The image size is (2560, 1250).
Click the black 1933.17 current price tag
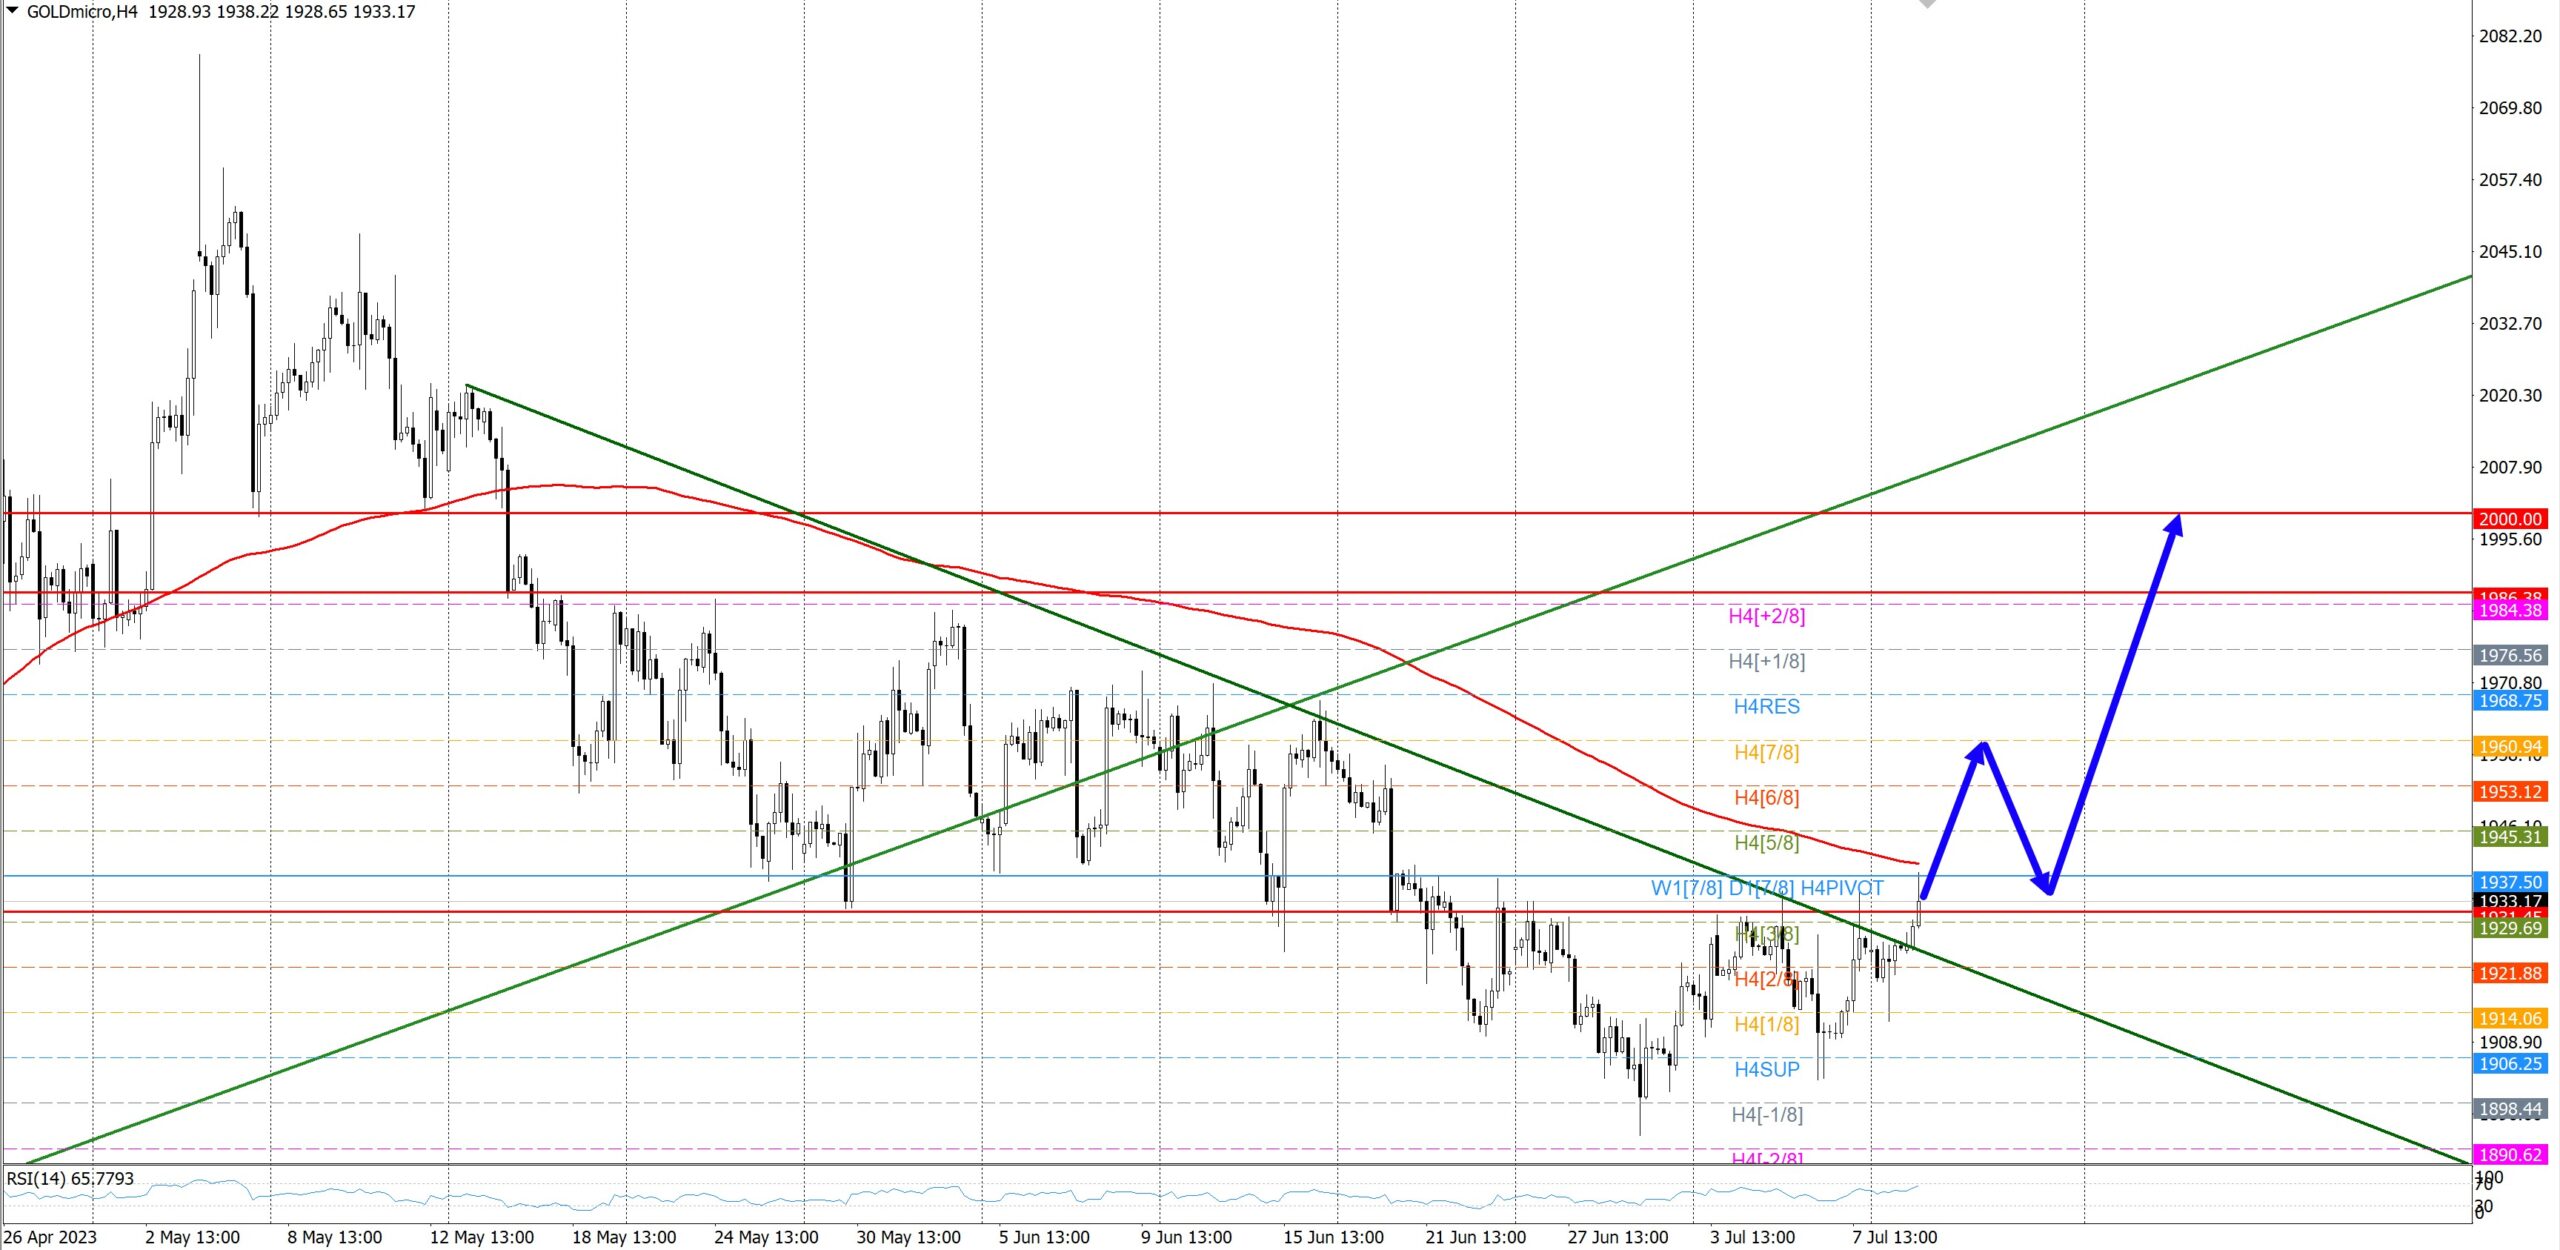point(2509,901)
